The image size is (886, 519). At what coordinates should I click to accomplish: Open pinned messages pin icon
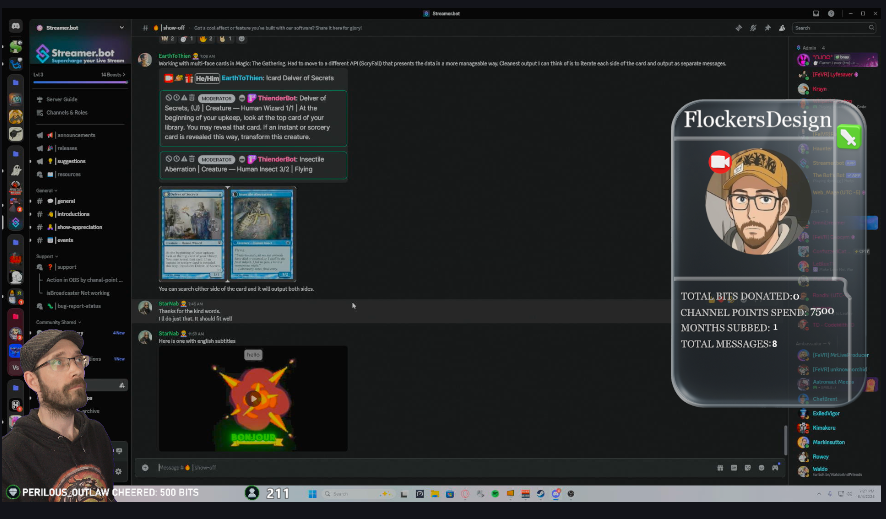(x=767, y=28)
